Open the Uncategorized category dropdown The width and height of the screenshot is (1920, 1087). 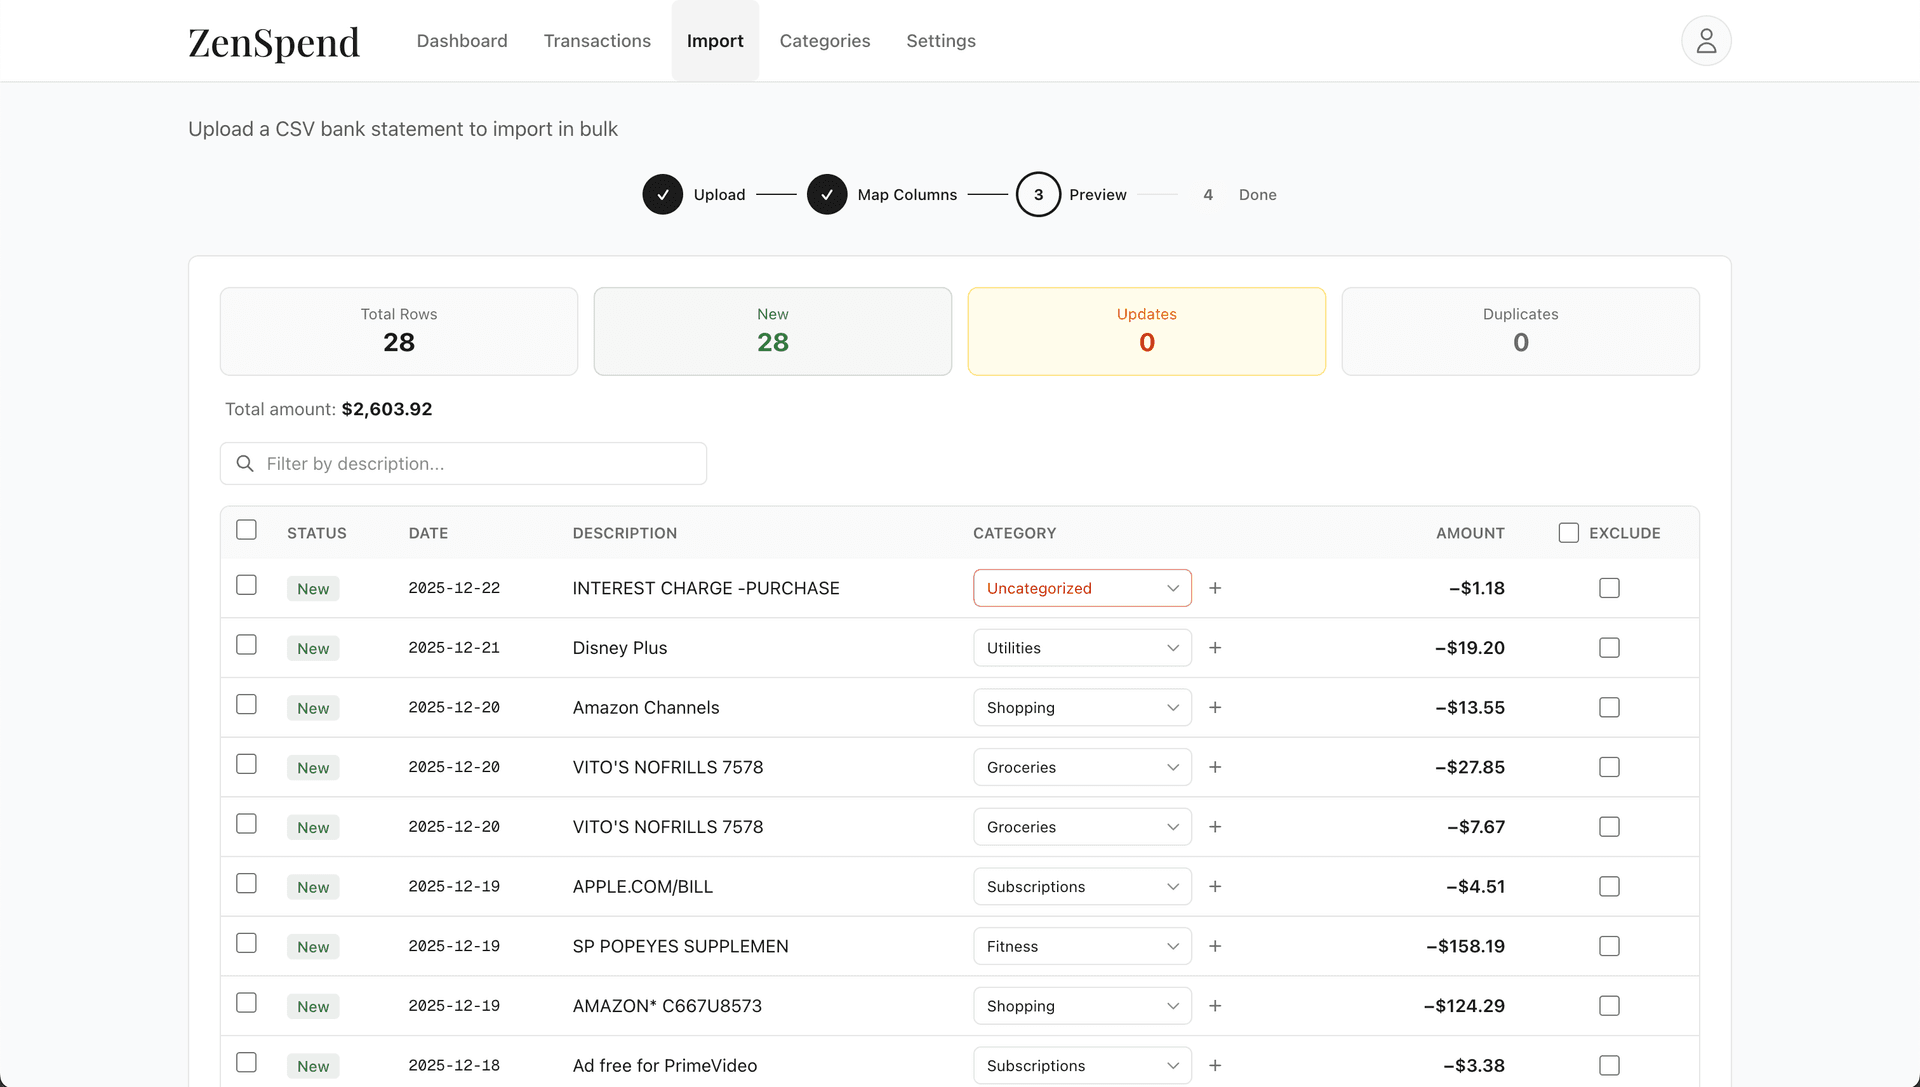pyautogui.click(x=1082, y=588)
